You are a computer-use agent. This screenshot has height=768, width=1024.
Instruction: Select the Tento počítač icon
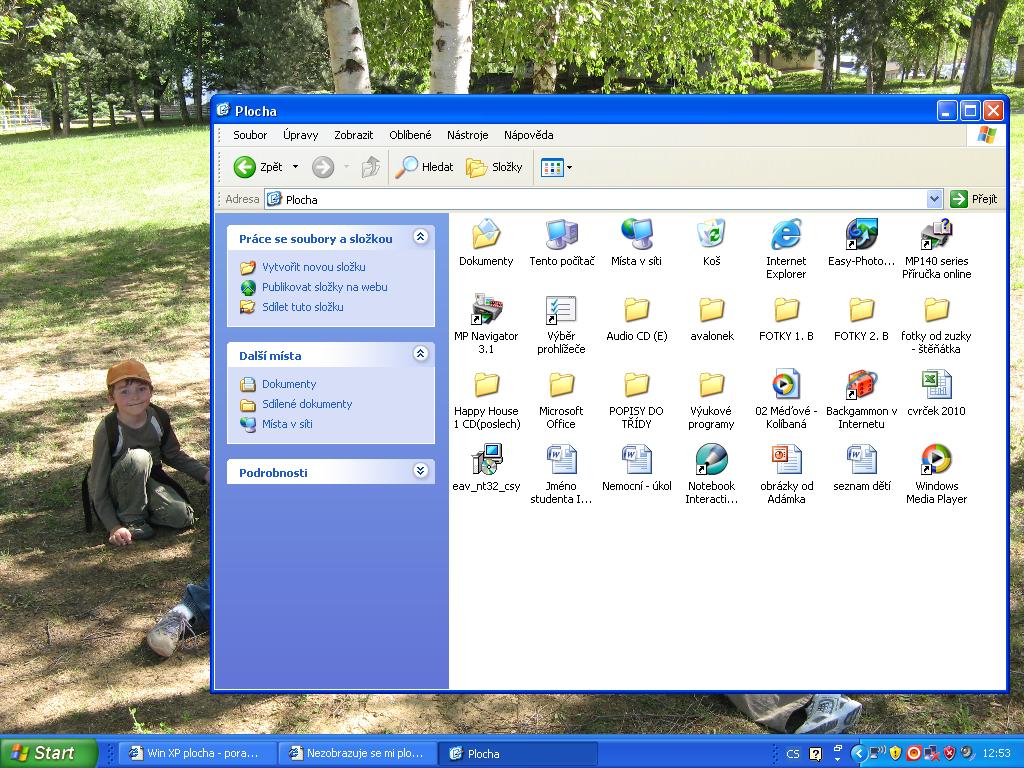tap(561, 235)
